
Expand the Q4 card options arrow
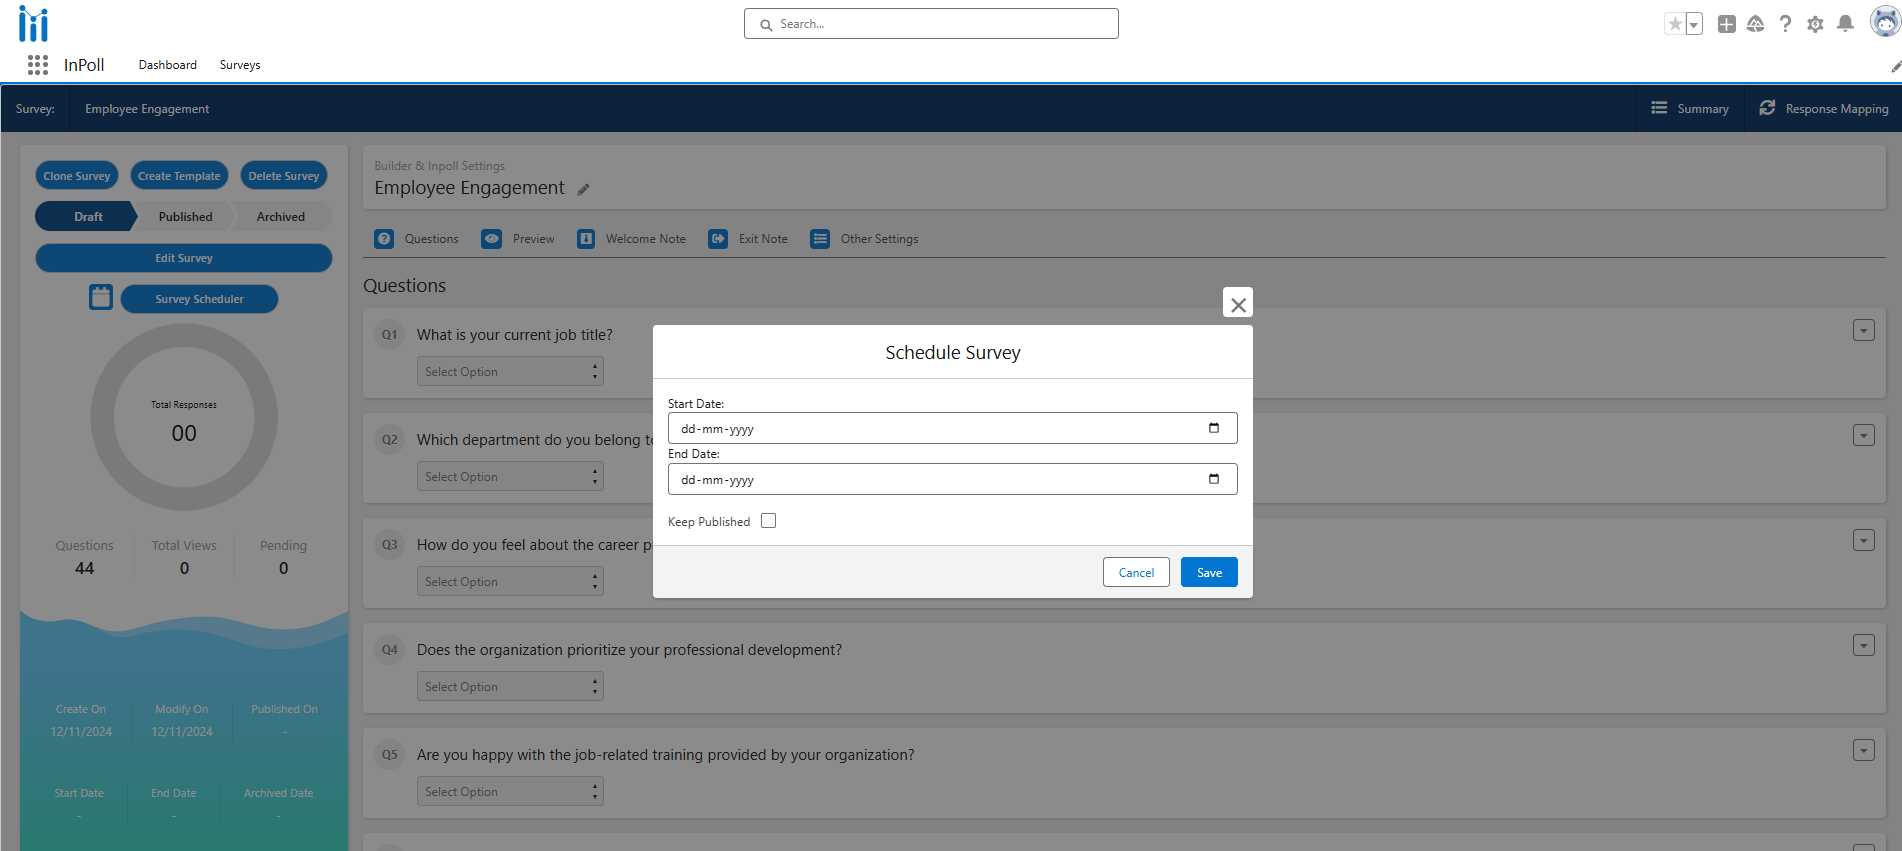1864,646
